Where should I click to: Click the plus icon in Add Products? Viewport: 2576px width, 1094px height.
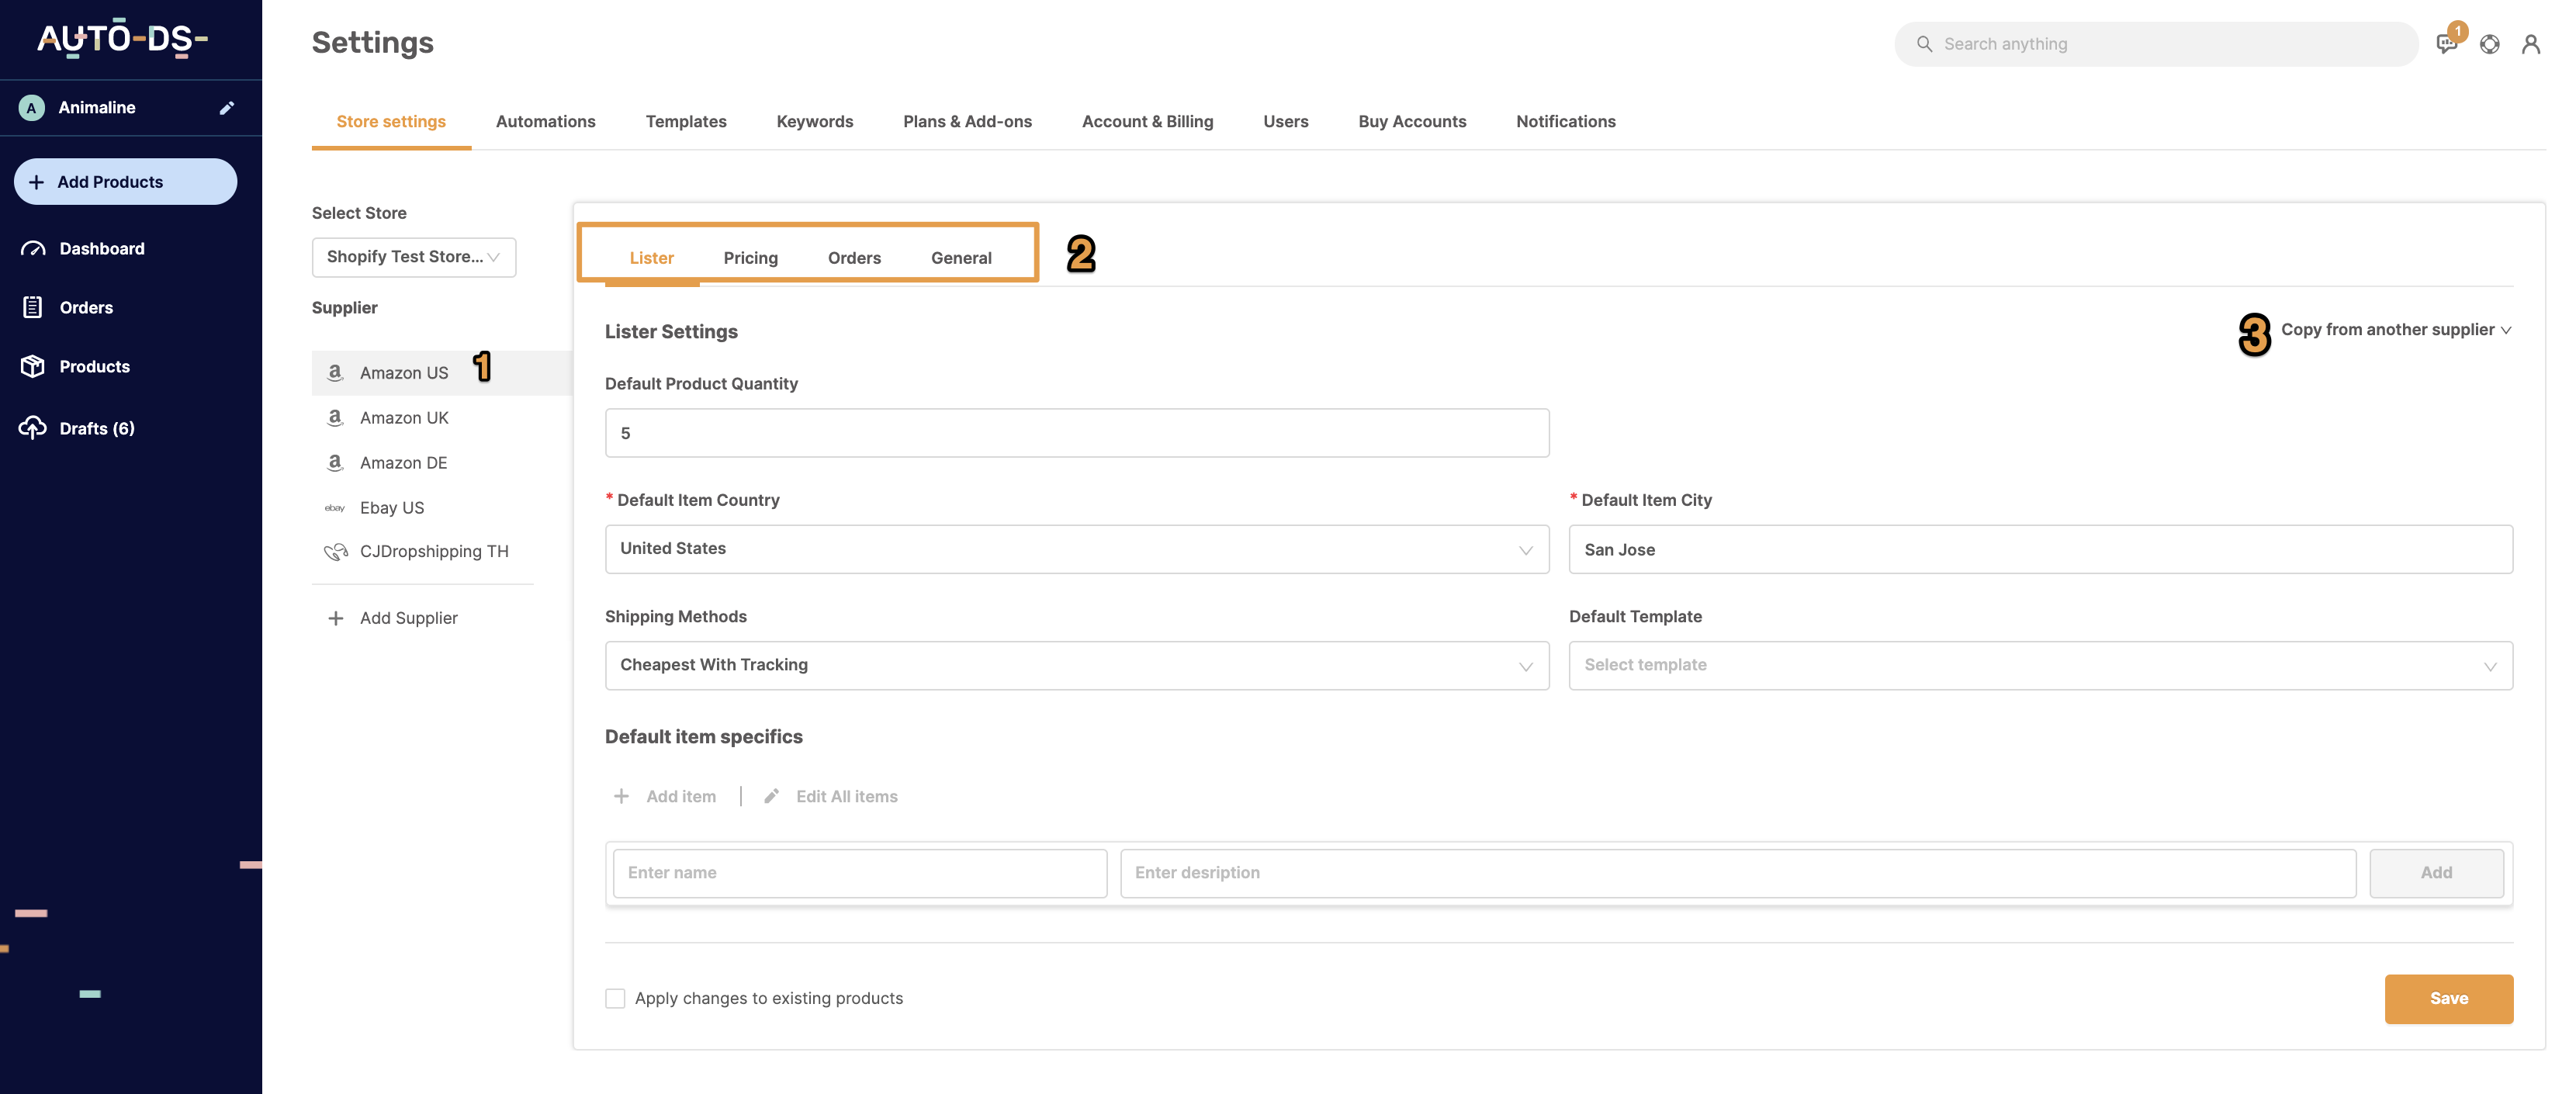click(37, 182)
